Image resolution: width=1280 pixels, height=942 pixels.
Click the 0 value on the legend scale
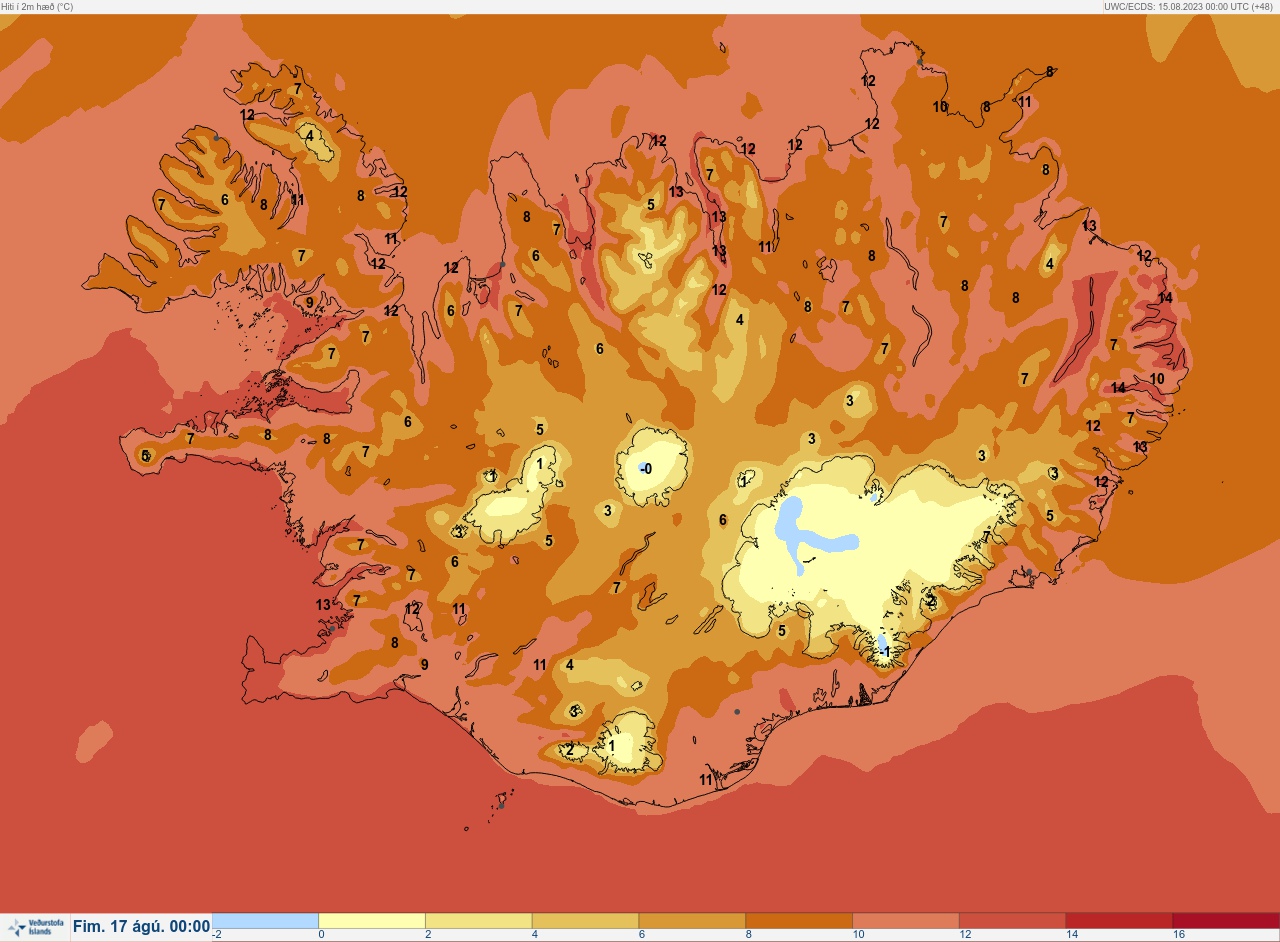click(321, 935)
